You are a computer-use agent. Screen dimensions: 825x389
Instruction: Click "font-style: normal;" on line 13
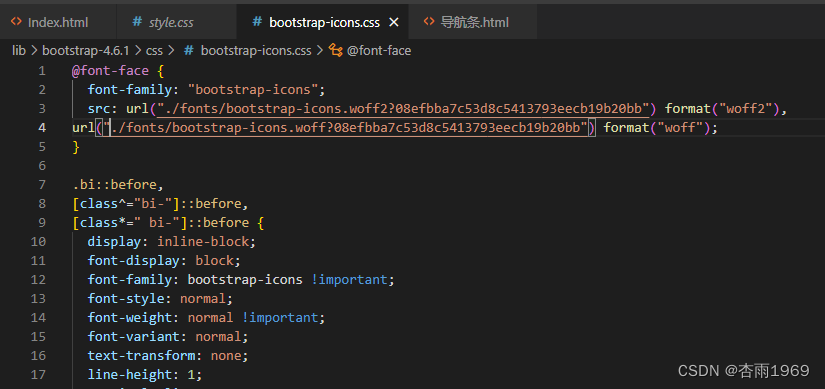click(160, 298)
